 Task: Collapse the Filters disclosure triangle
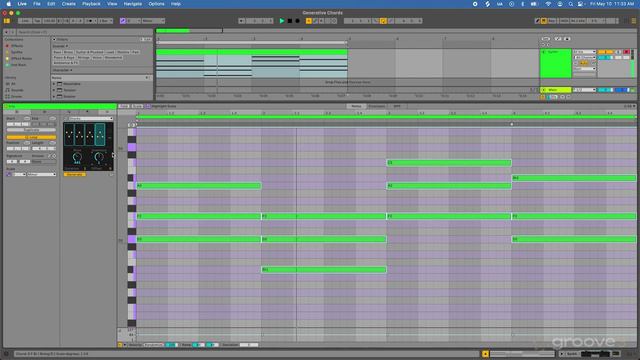pos(54,40)
